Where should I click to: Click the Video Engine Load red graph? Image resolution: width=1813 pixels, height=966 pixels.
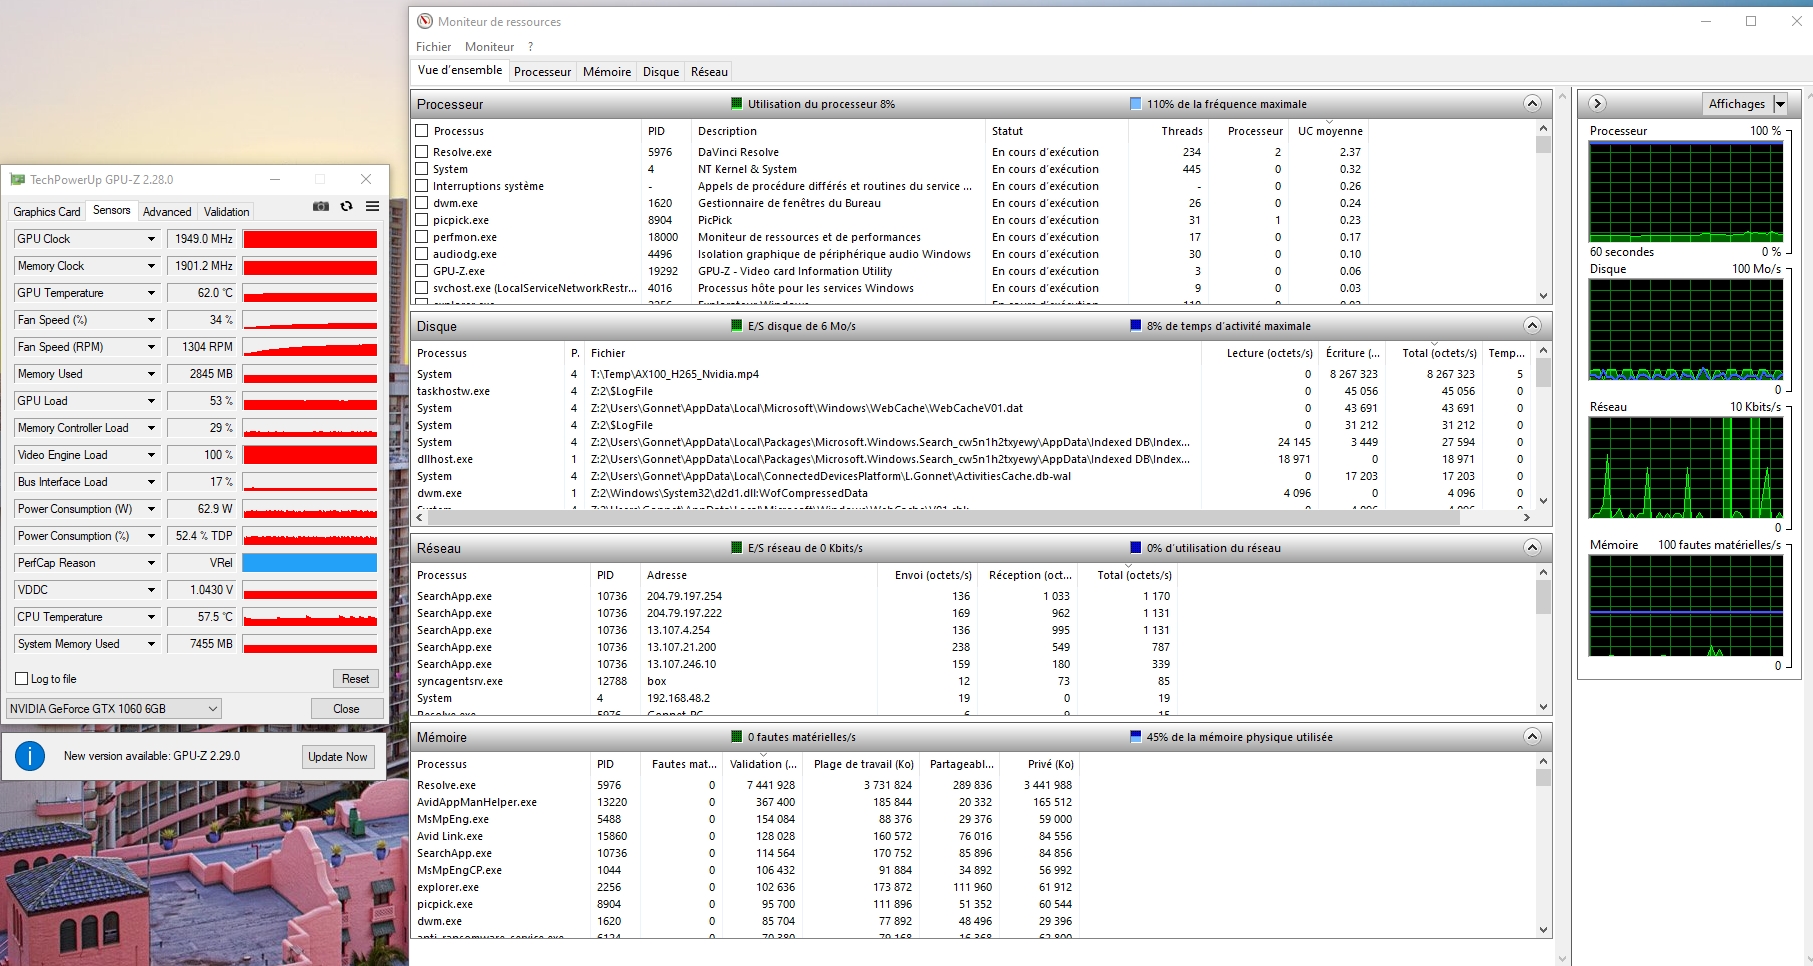(x=310, y=455)
